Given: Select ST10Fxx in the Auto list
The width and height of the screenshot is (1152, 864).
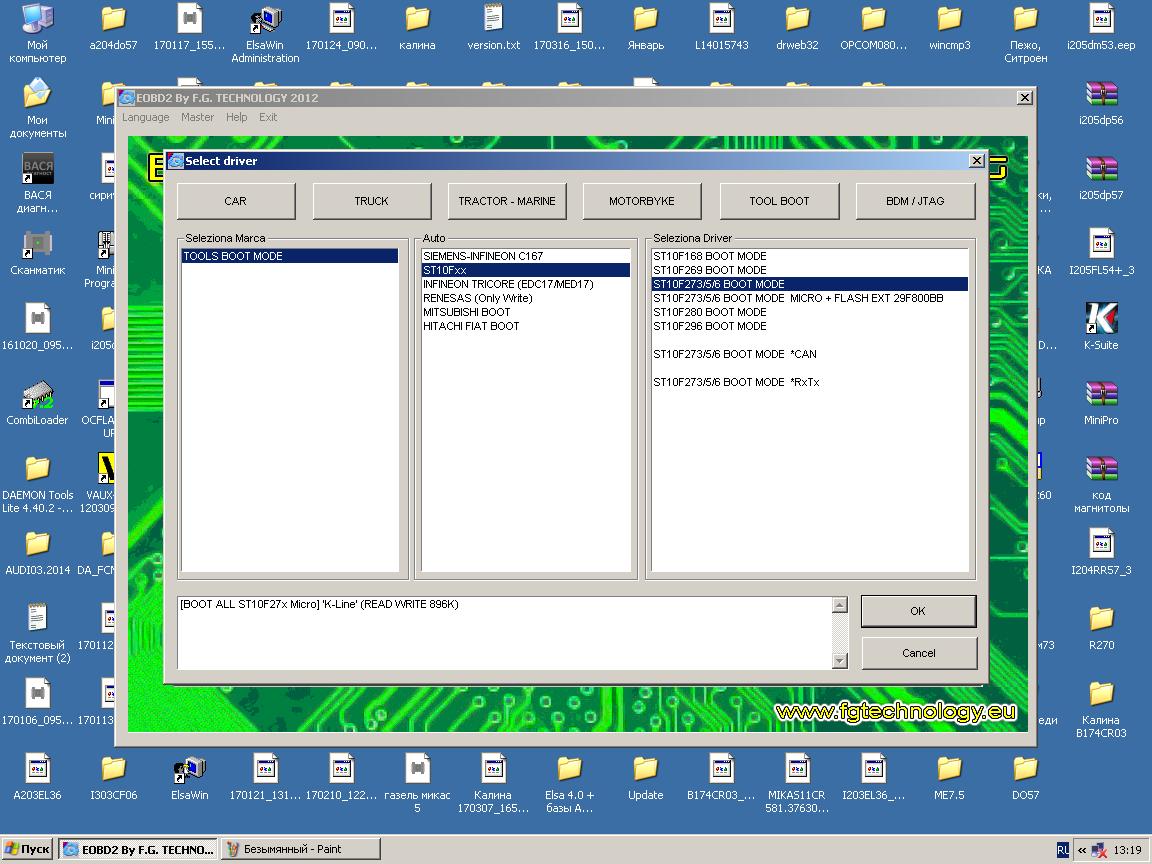Looking at the screenshot, I should coord(525,270).
